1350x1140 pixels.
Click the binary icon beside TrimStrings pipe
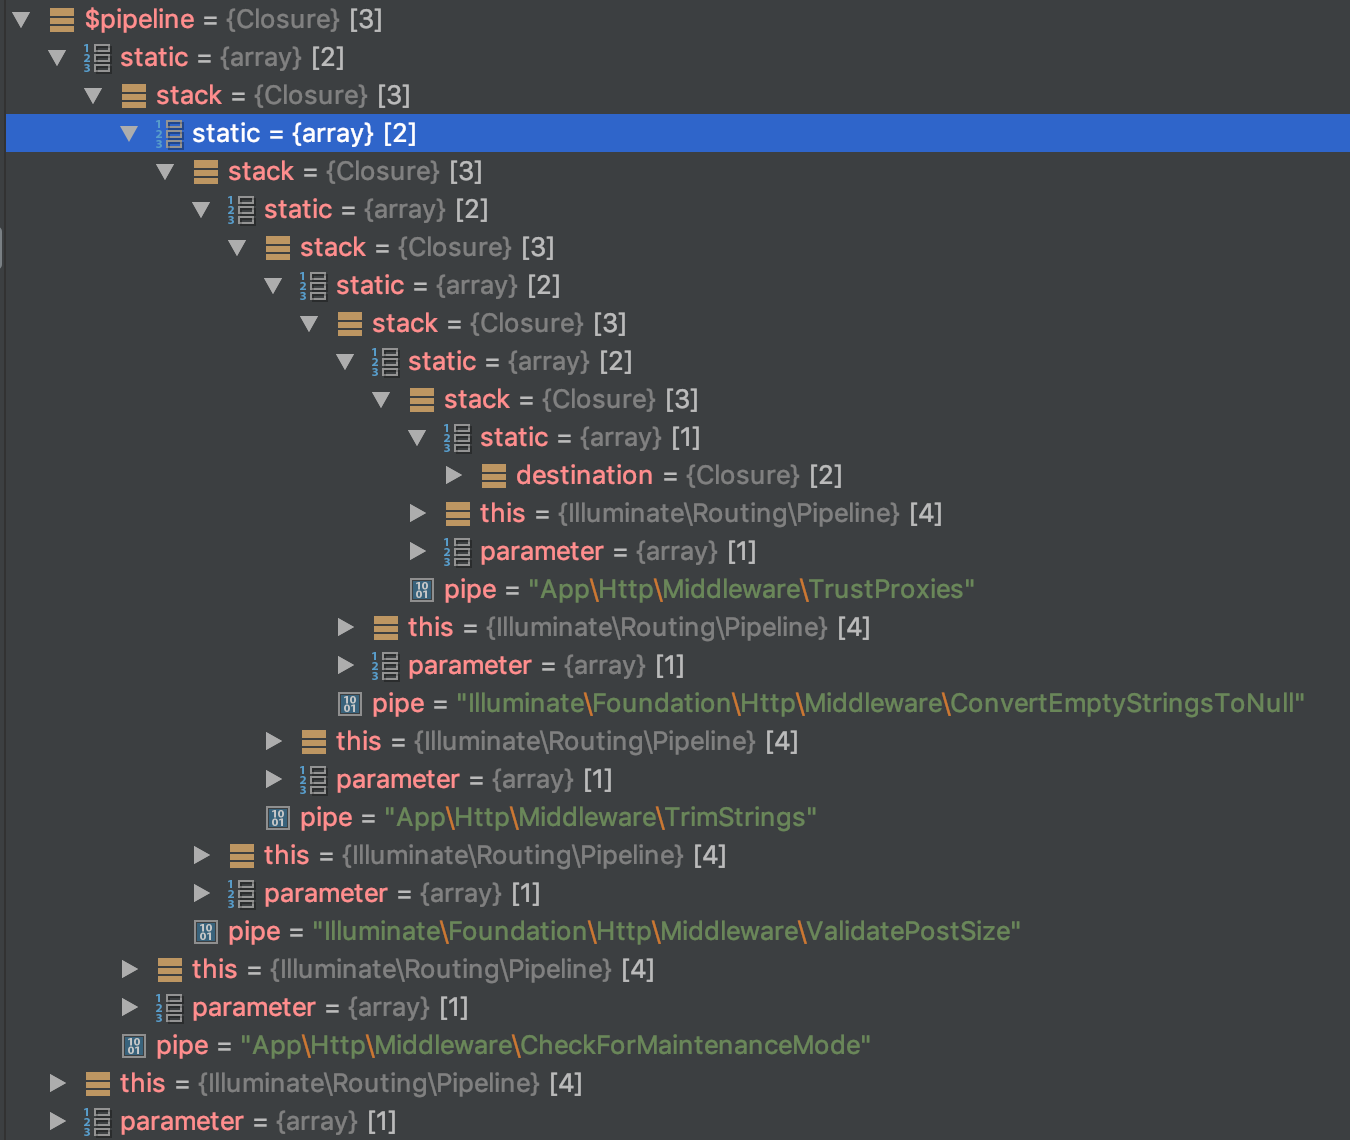(278, 817)
